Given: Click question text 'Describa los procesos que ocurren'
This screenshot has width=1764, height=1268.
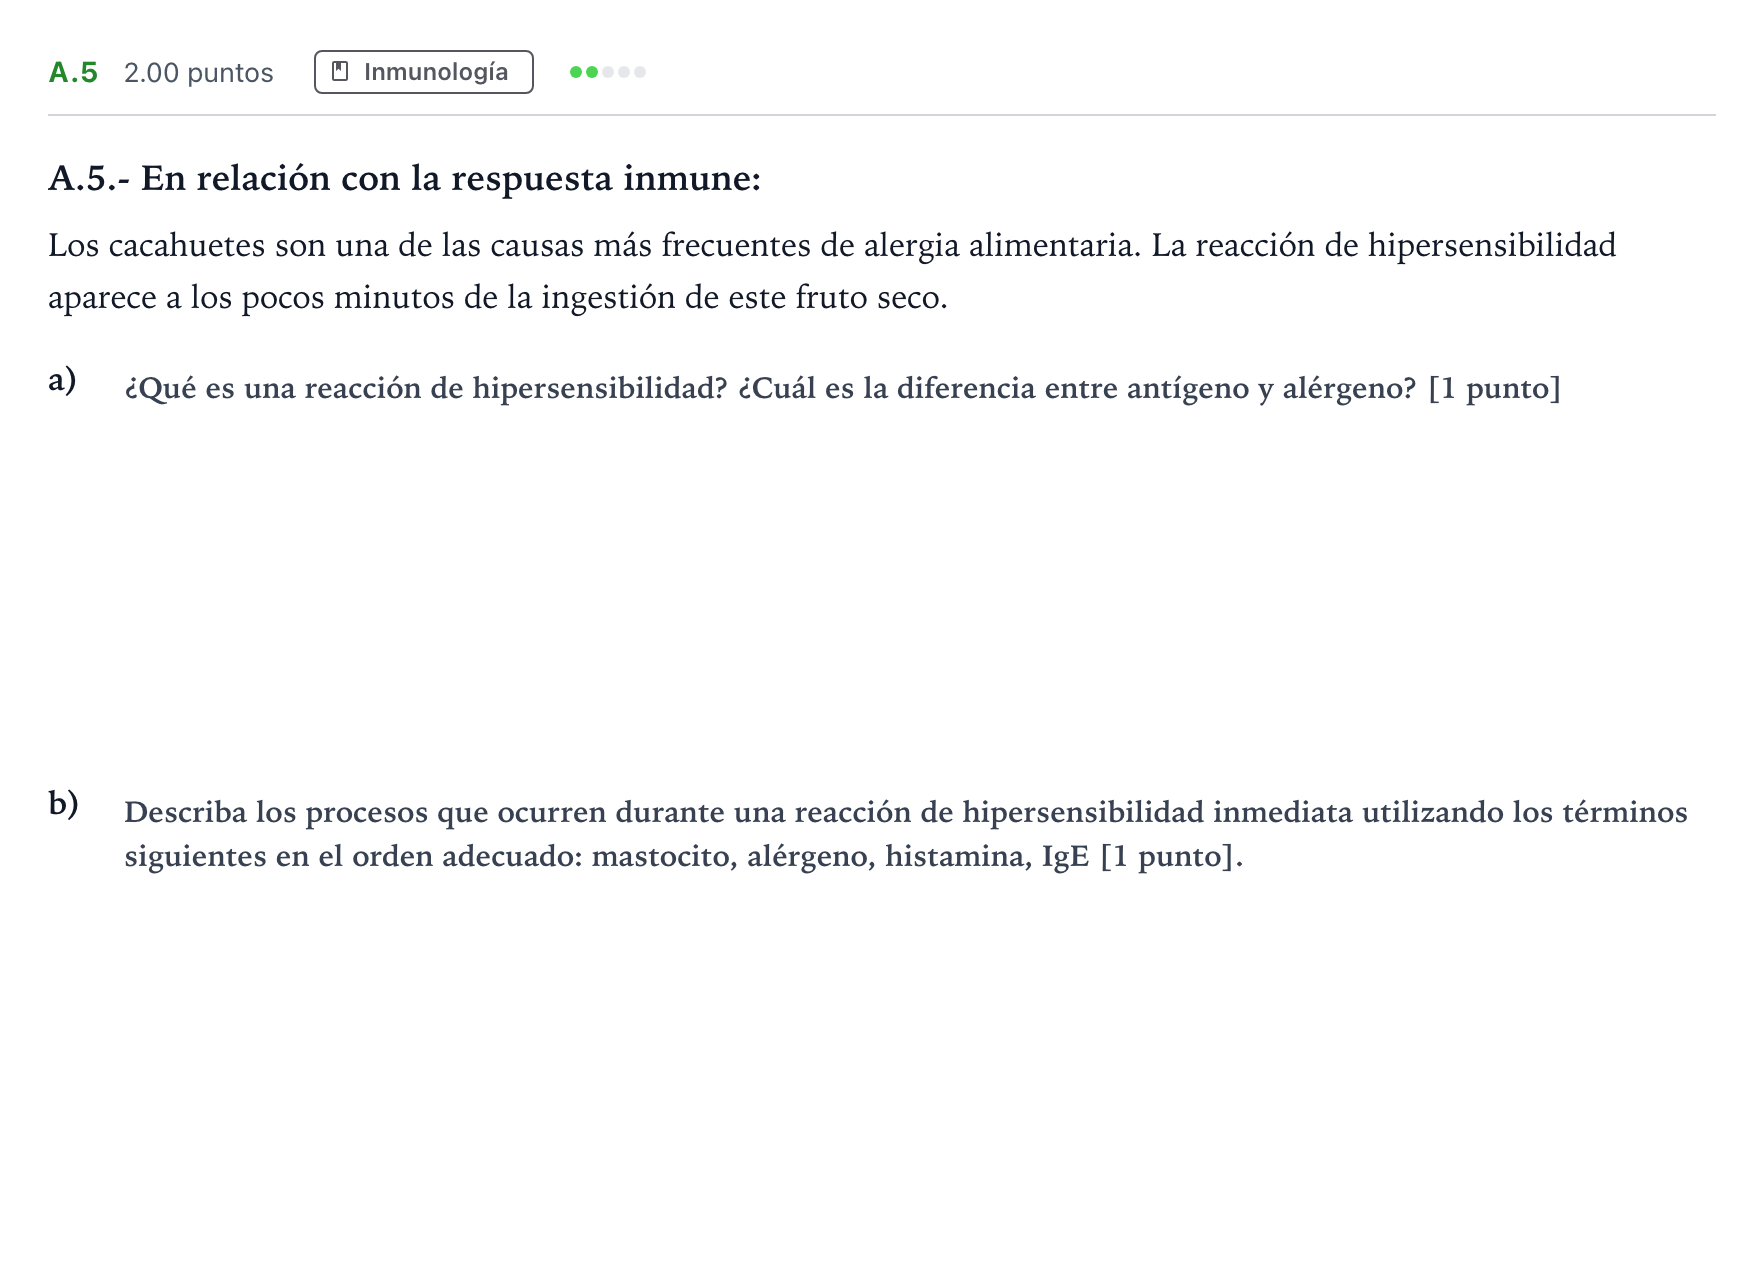Looking at the screenshot, I should pos(906,834).
